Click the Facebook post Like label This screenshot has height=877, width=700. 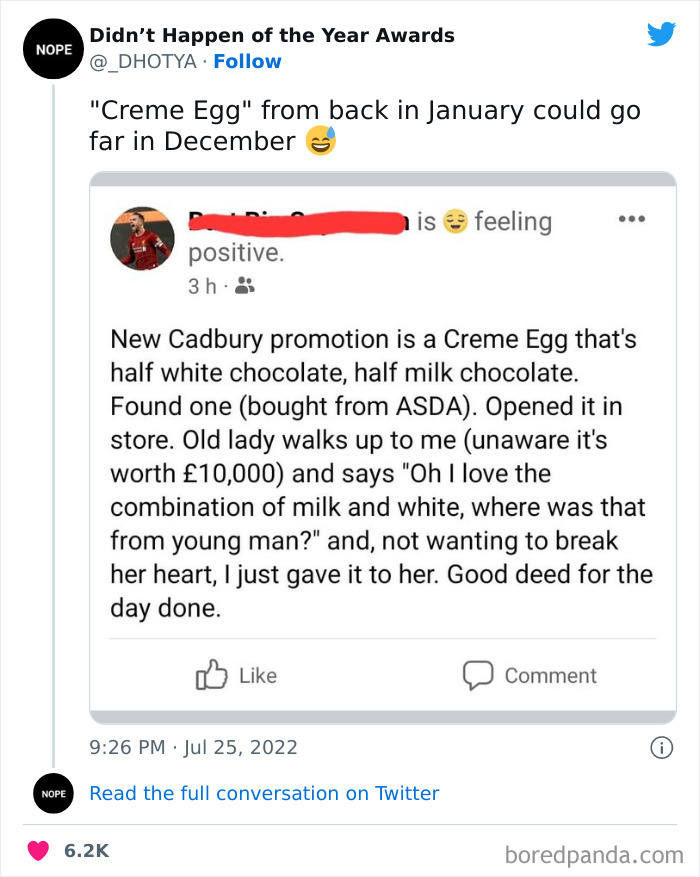[258, 676]
